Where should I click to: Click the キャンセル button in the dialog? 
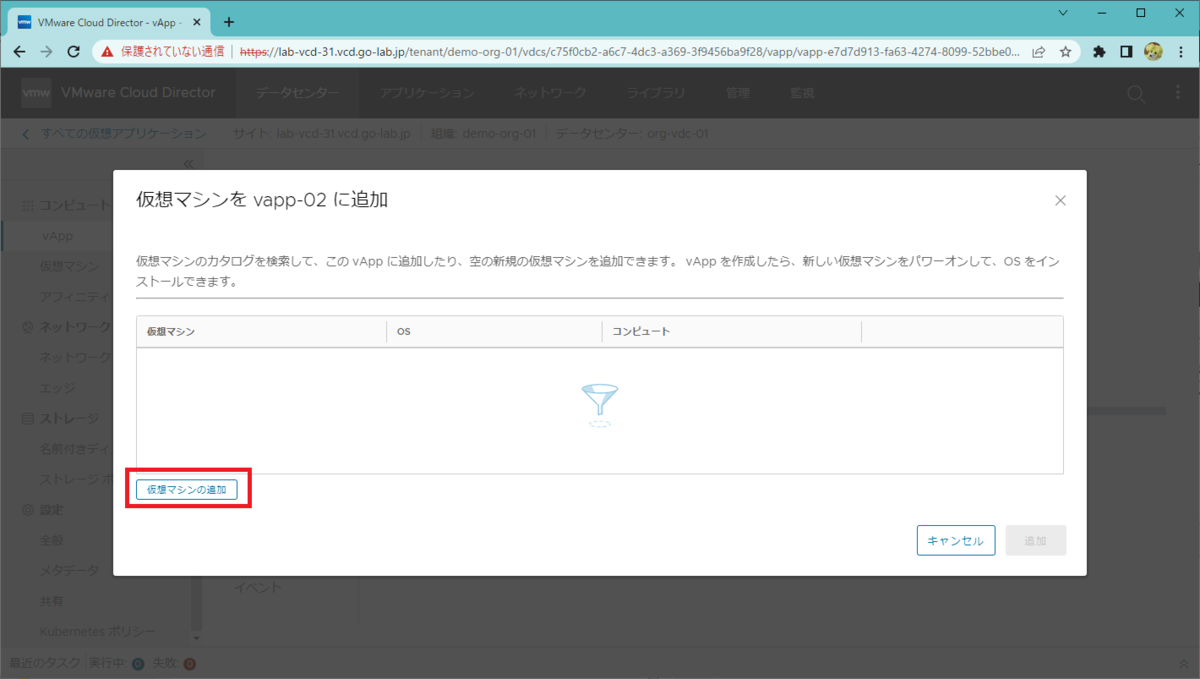point(955,540)
